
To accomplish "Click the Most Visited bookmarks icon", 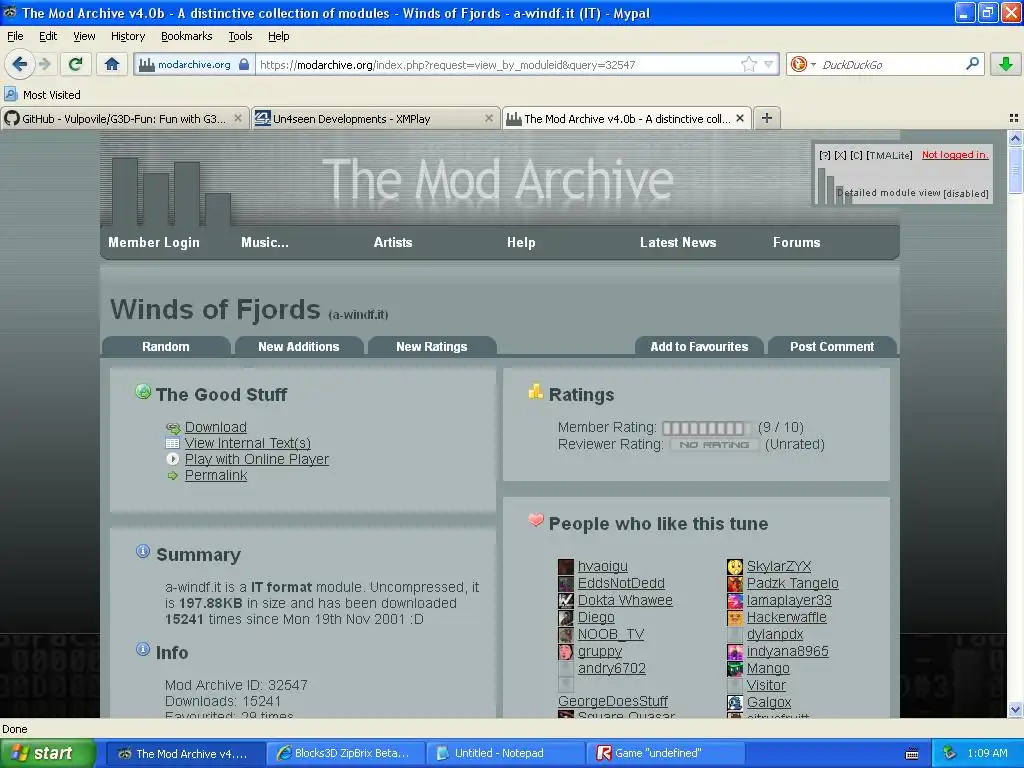I will [x=10, y=94].
